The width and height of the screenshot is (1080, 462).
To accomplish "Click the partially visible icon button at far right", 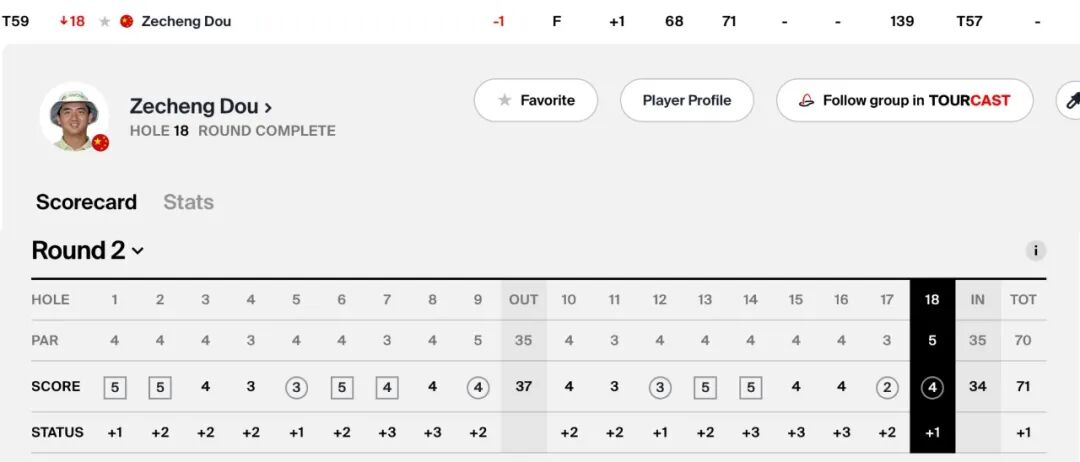I will point(1069,100).
